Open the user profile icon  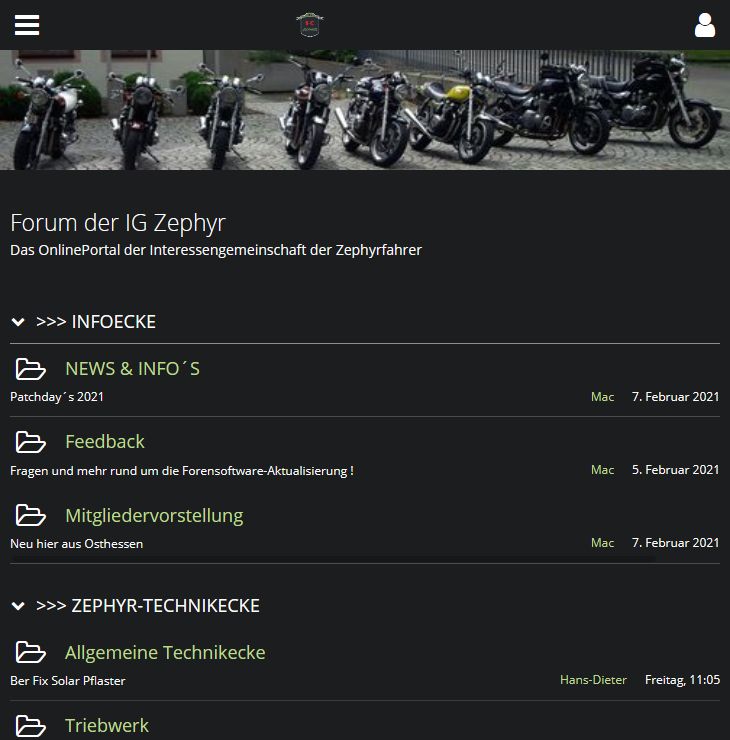(x=705, y=25)
